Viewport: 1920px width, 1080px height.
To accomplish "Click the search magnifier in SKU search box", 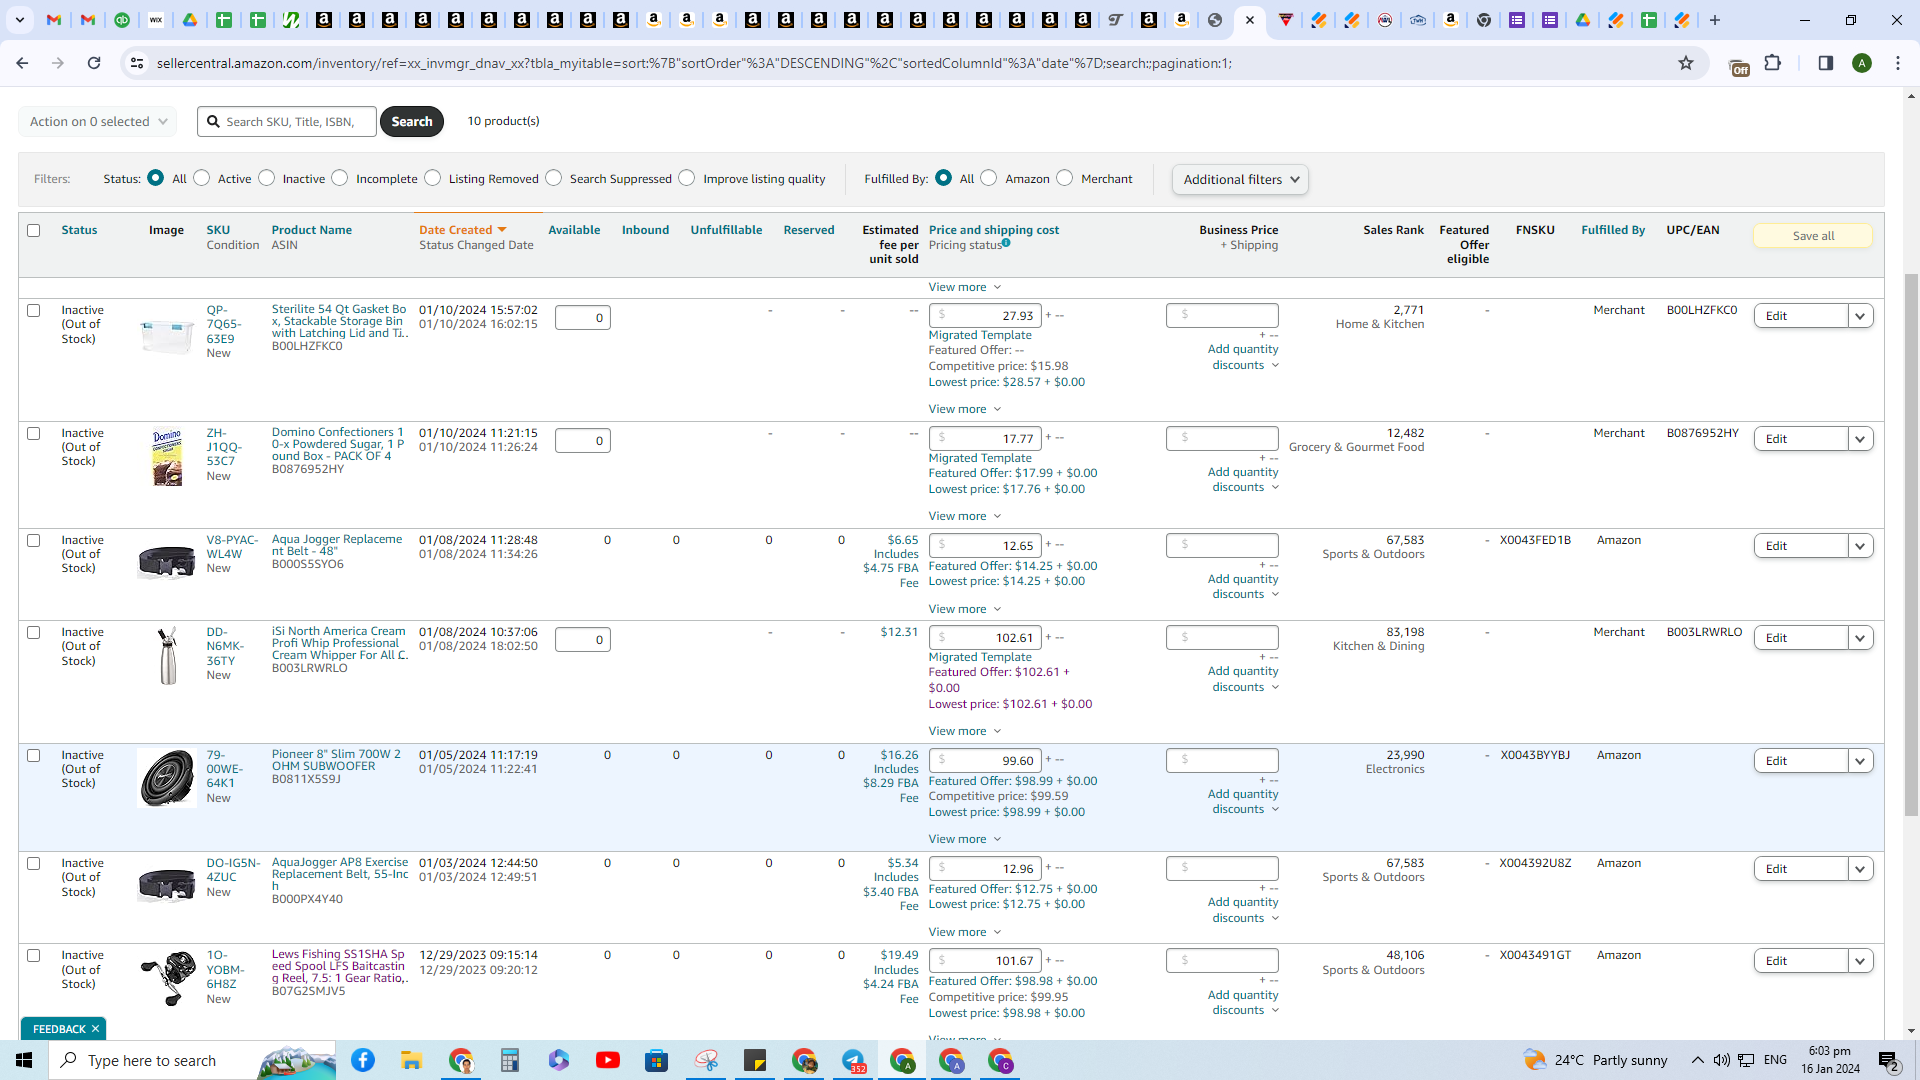I will tap(213, 121).
